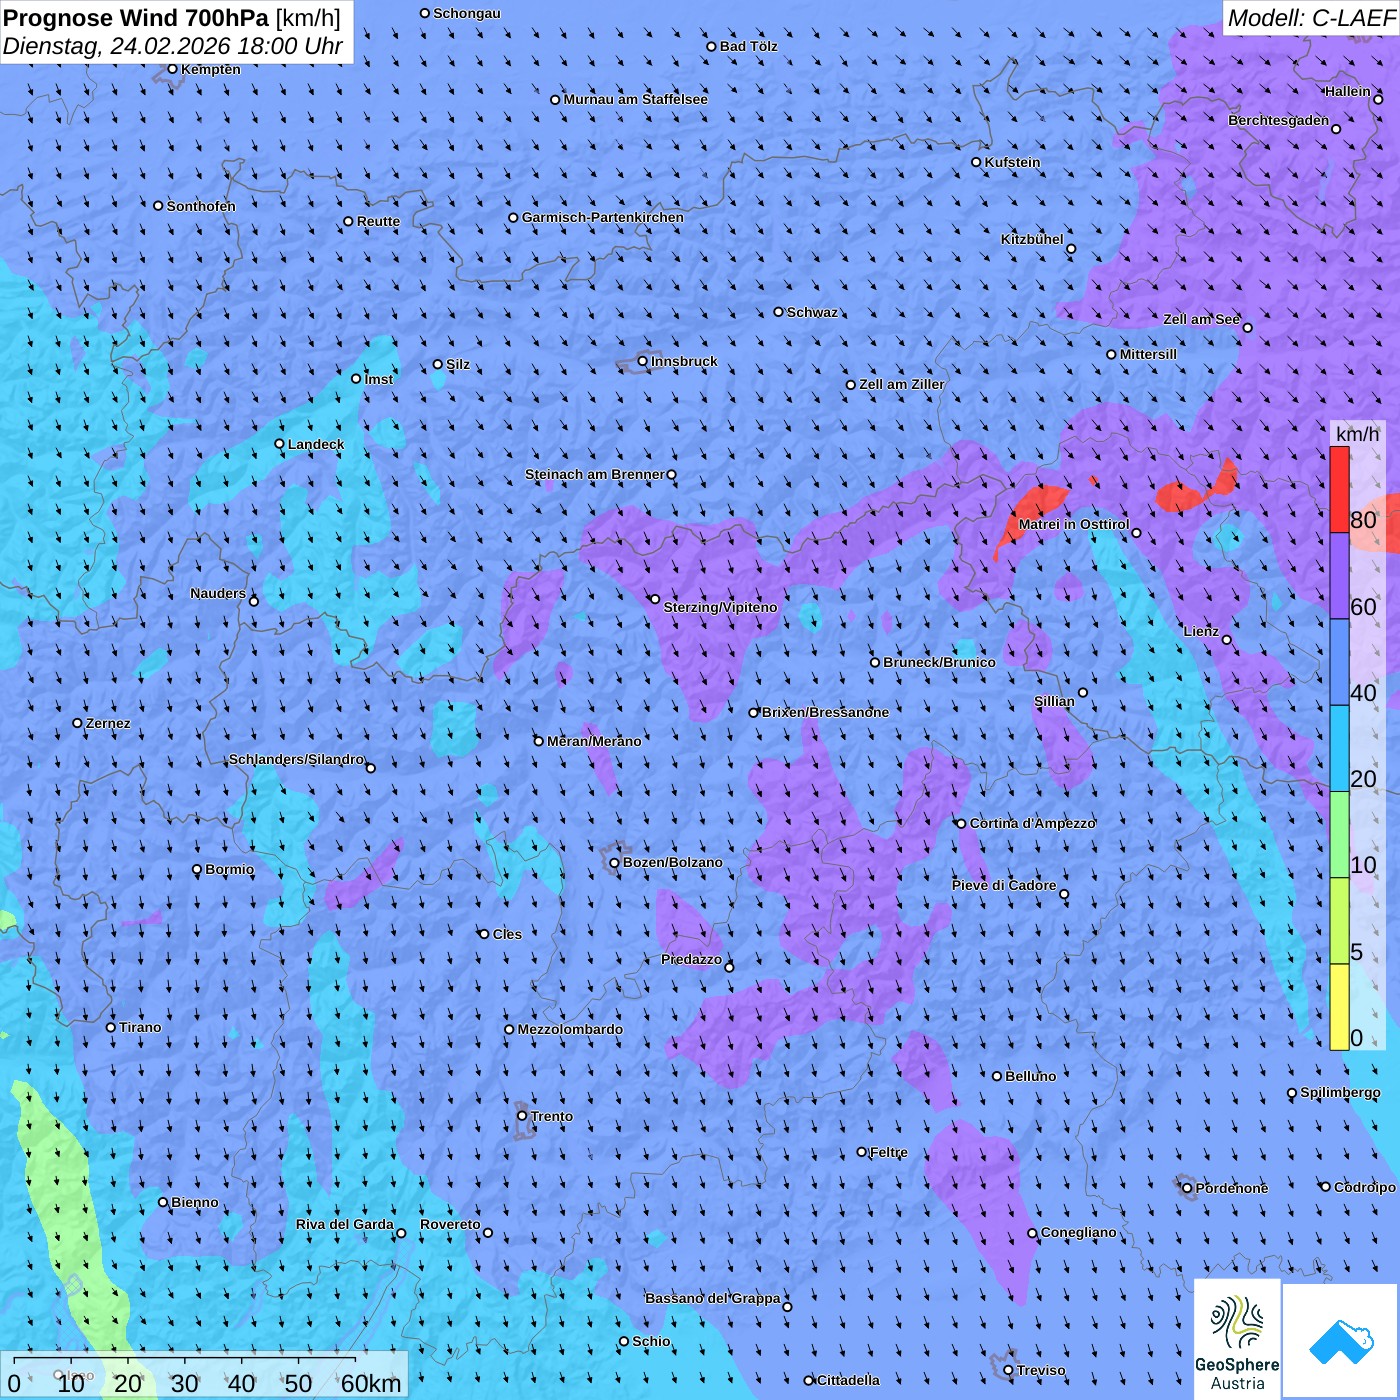Image resolution: width=1400 pixels, height=1400 pixels.
Task: Click the Tirano city label
Action: [140, 1027]
